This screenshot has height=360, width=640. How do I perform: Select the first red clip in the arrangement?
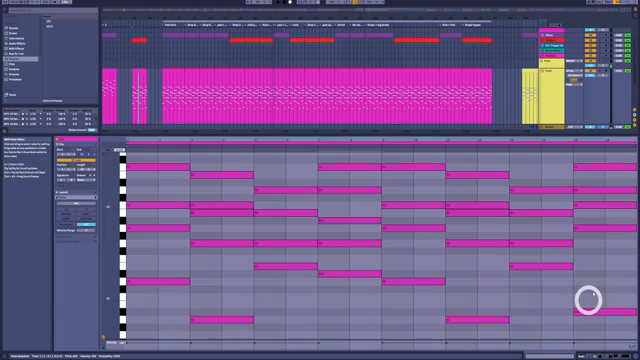click(139, 40)
